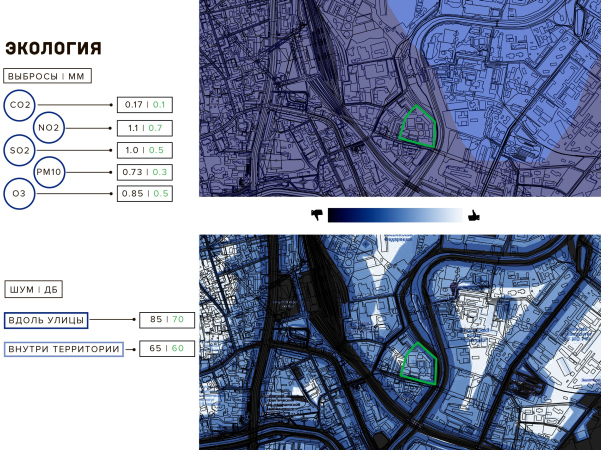Click the thumbs-down icon beside the gradient
Screen dimensions: 601x450
click(318, 215)
